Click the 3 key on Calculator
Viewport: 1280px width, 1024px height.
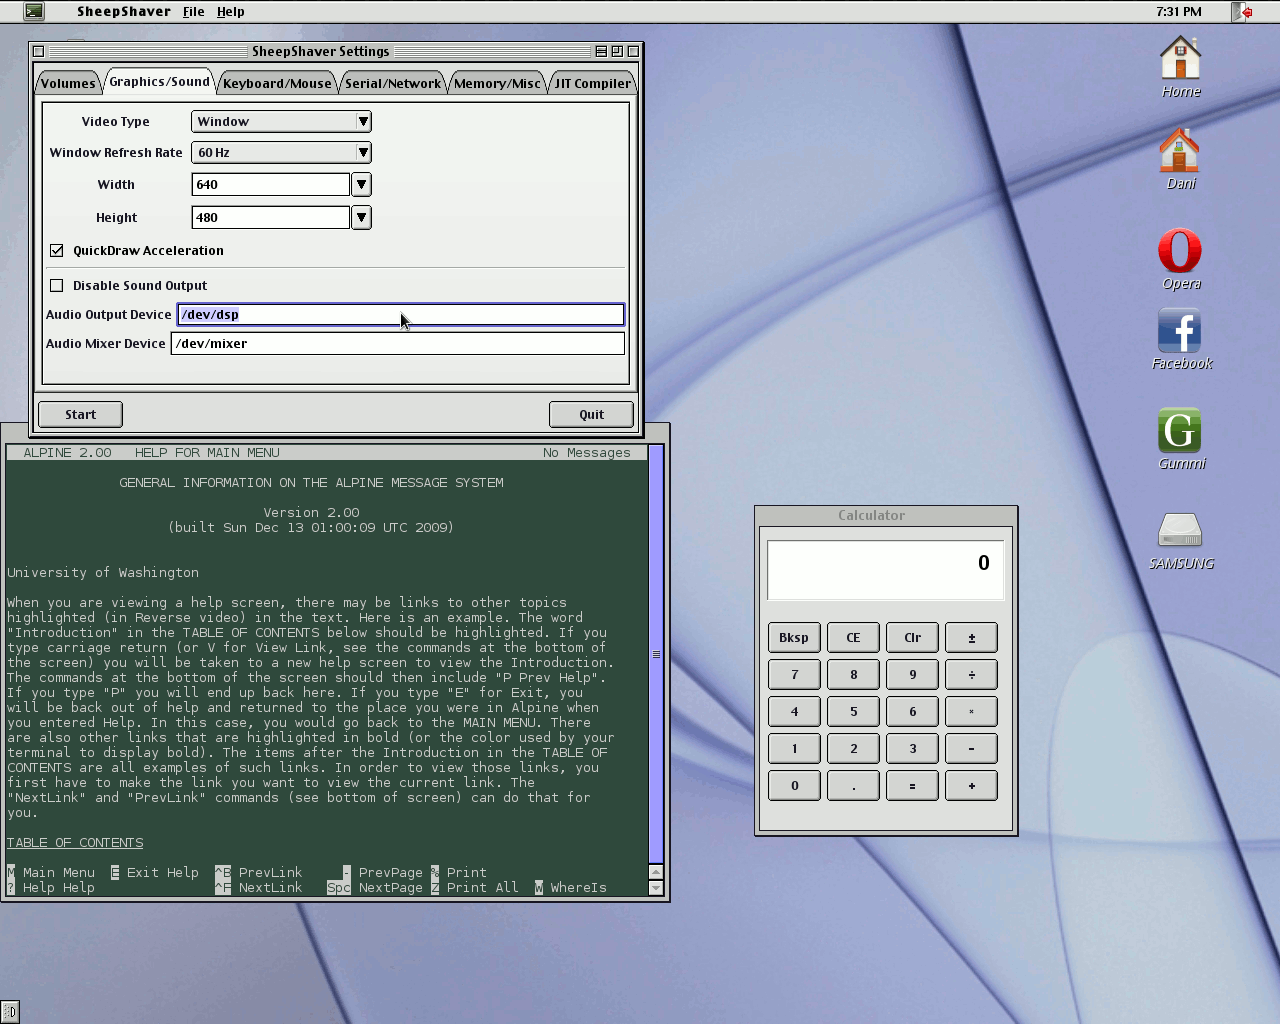[x=912, y=749]
